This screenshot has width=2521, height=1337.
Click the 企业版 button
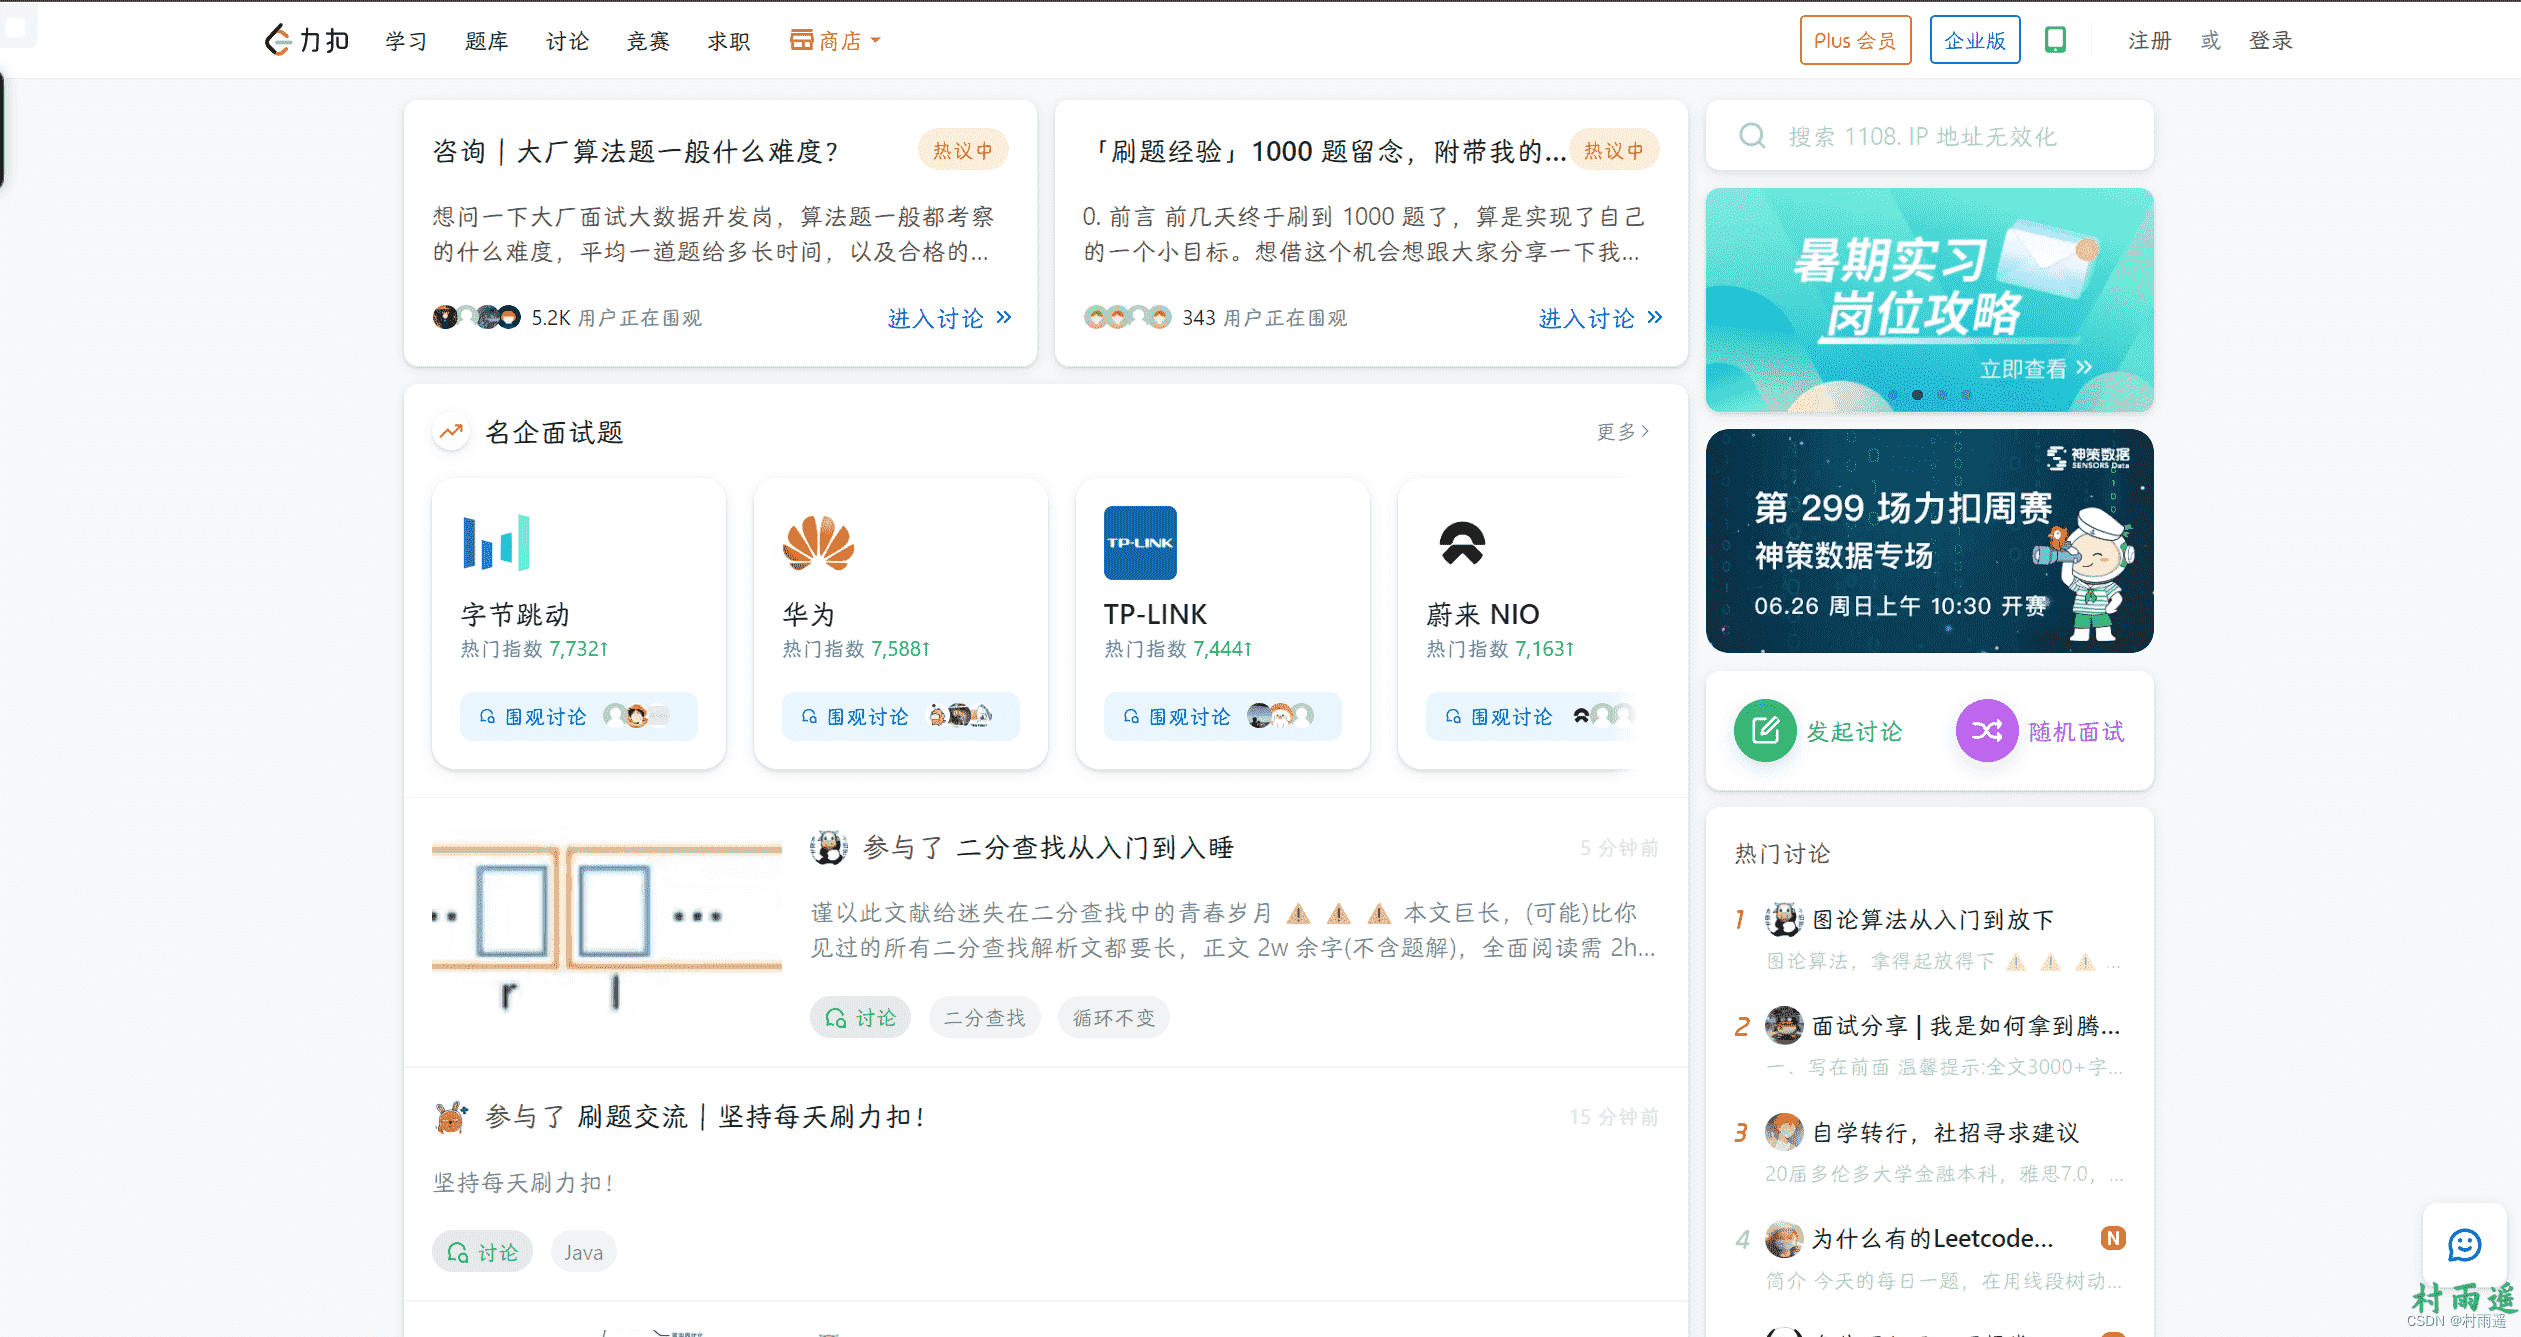pyautogui.click(x=1974, y=41)
